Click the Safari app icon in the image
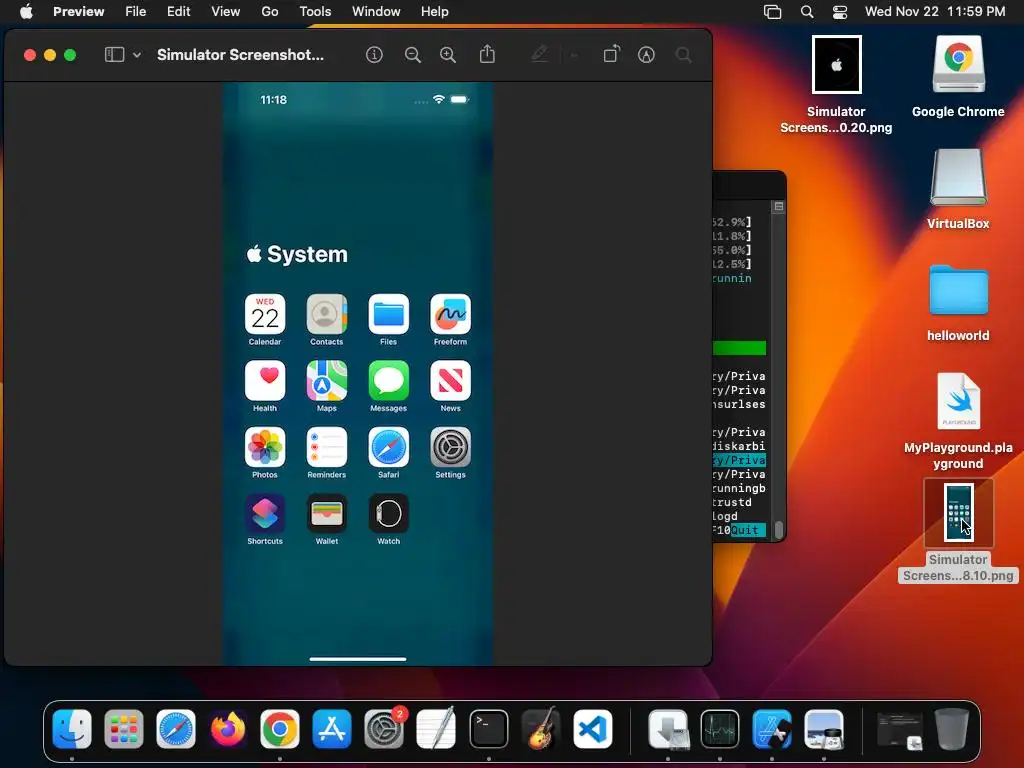1024x768 pixels. [389, 447]
